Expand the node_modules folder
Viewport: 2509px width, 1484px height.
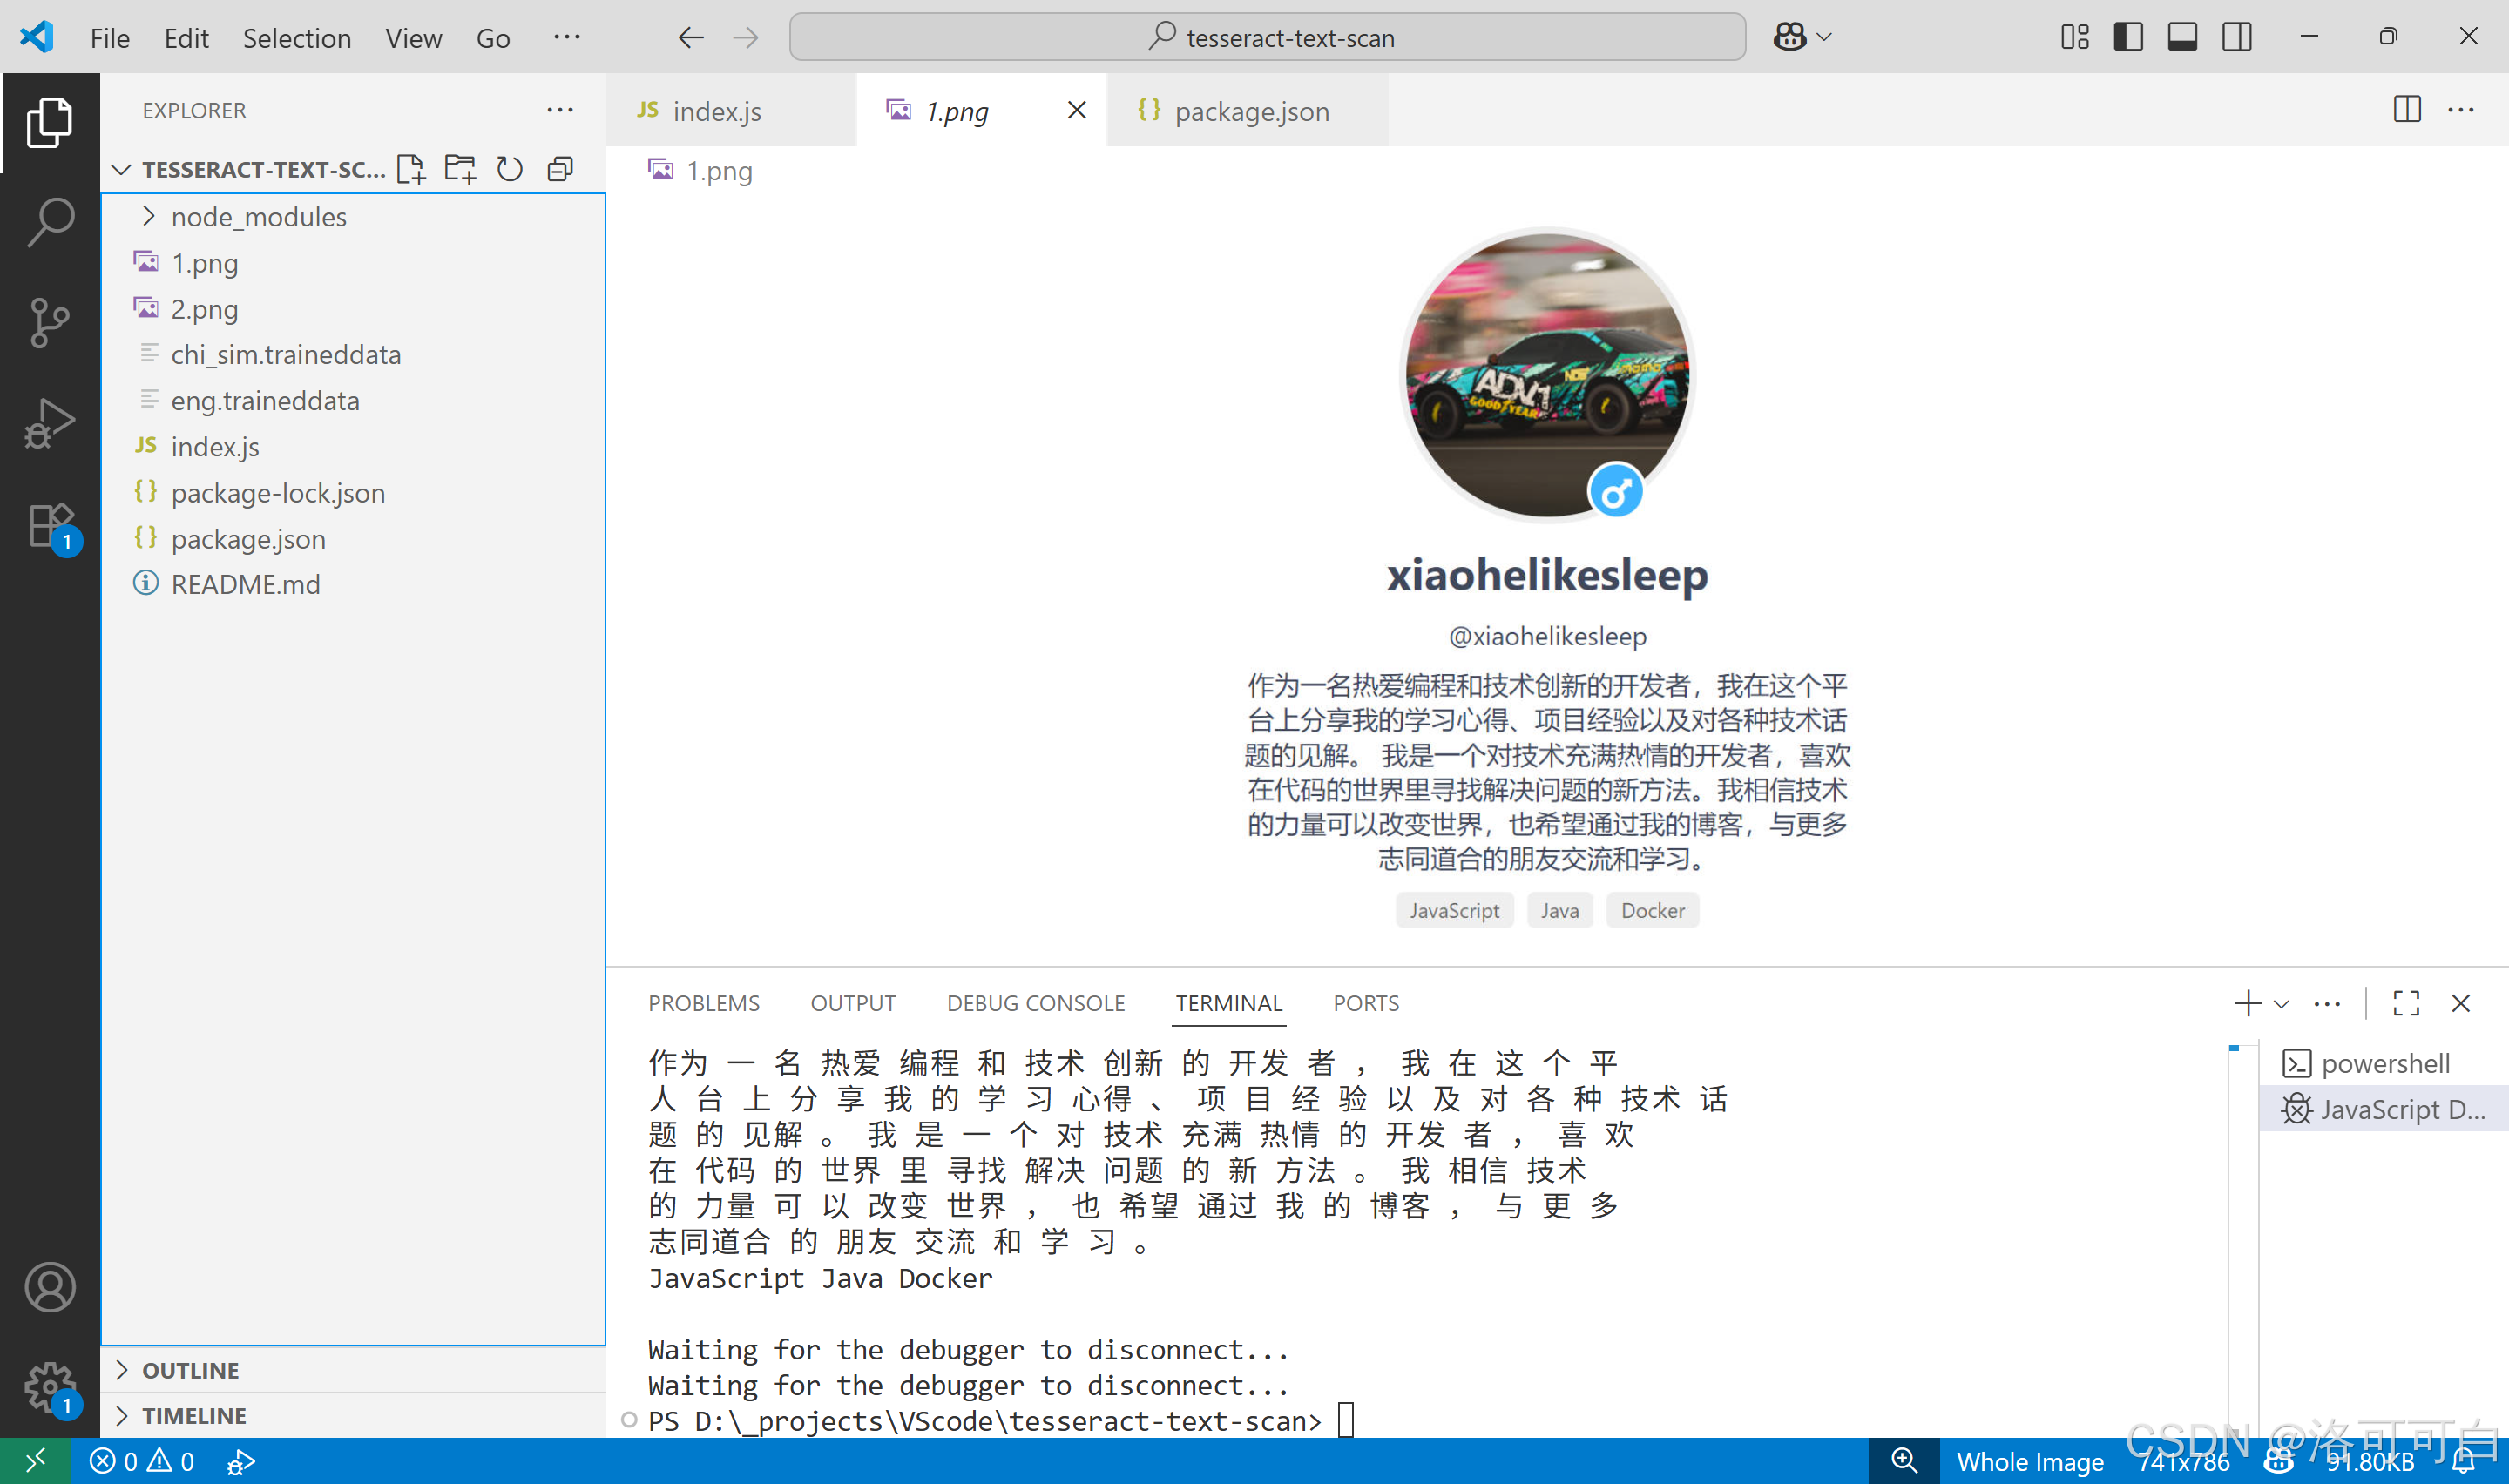[148, 216]
